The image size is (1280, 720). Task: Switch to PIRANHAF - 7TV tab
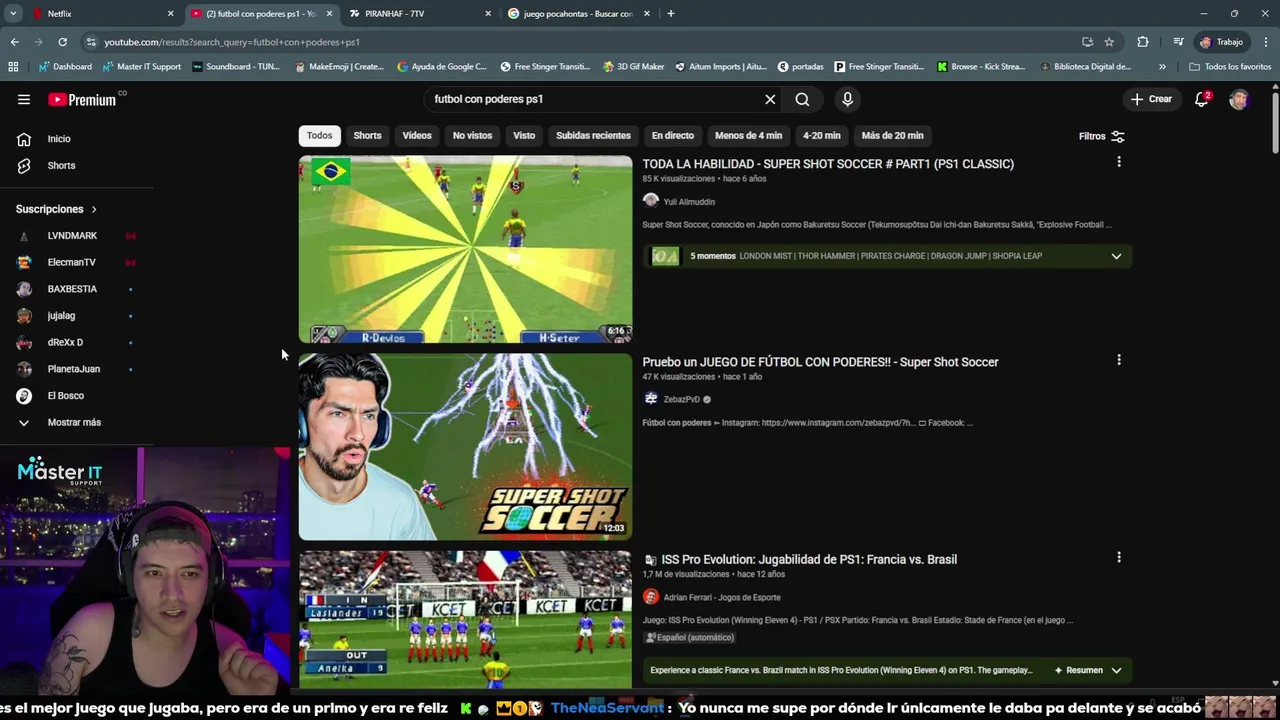click(420, 14)
